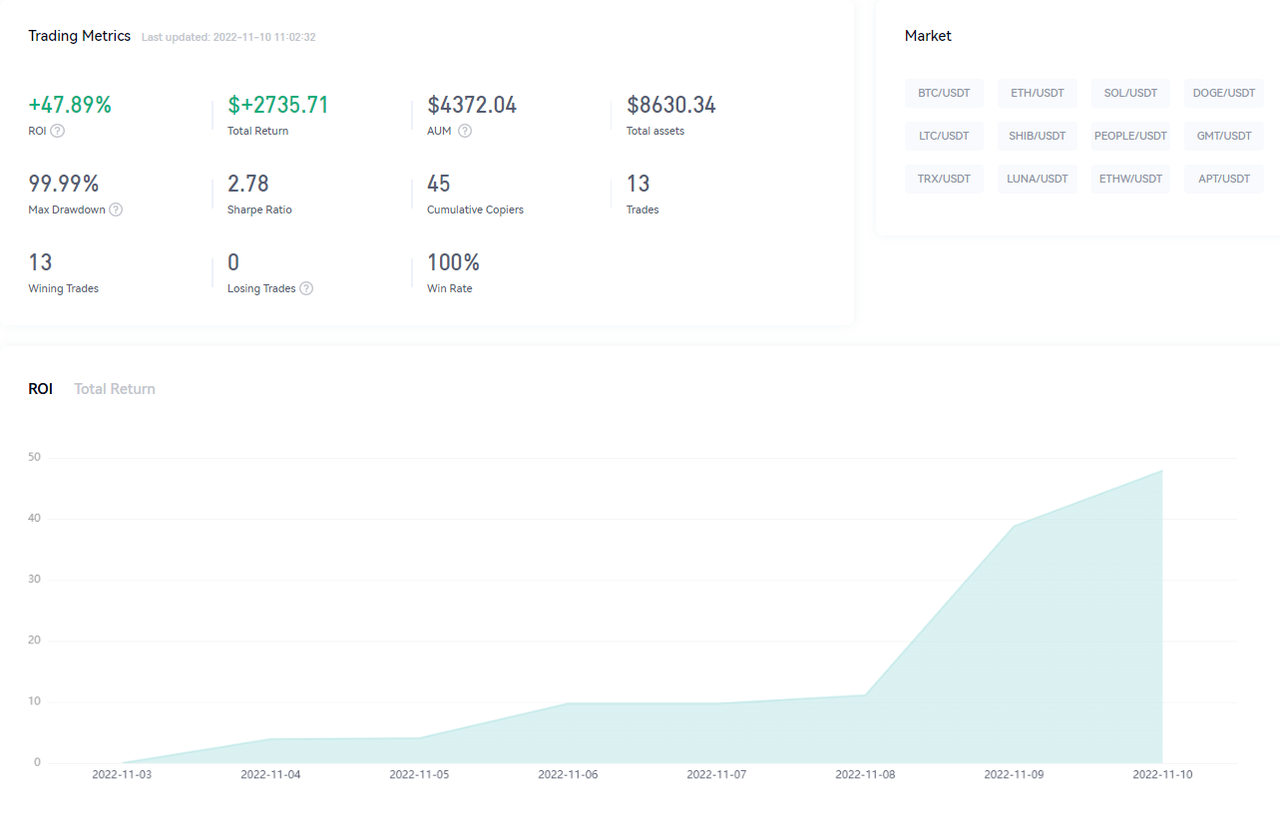Click the LTC/USDT market pair

(x=944, y=136)
